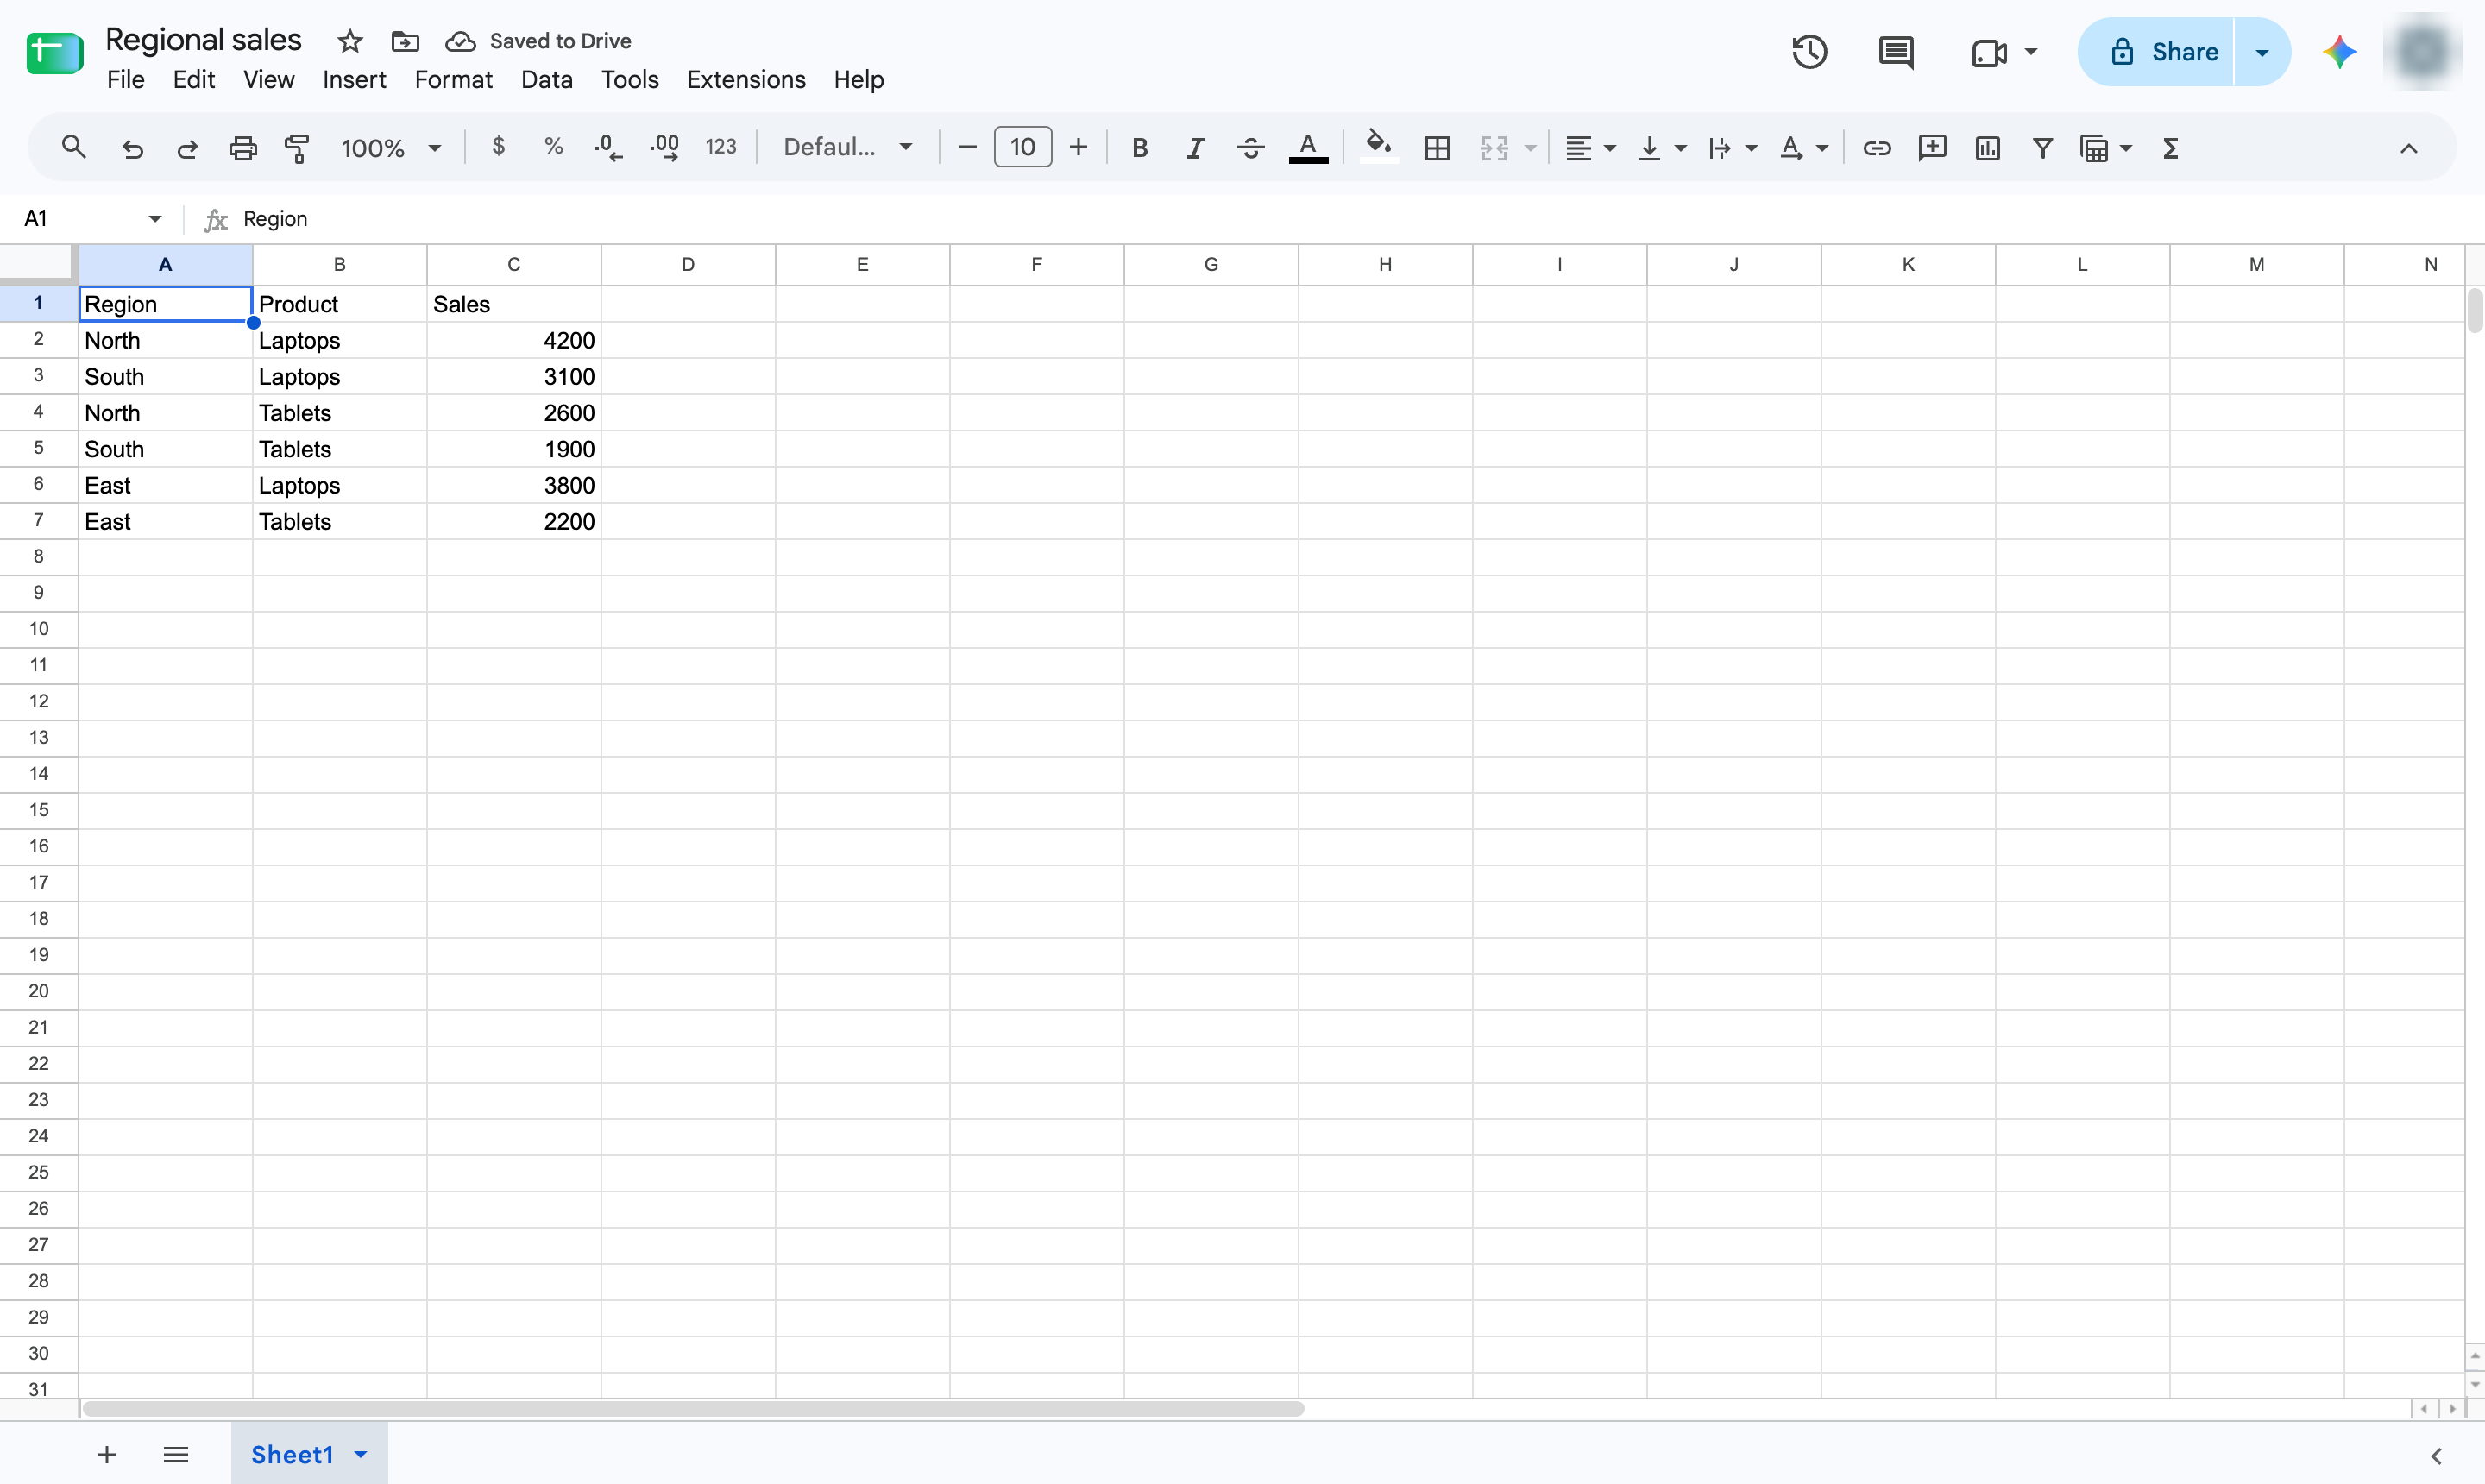Viewport: 2485px width, 1484px height.
Task: Undo the last action
Action: [x=132, y=148]
